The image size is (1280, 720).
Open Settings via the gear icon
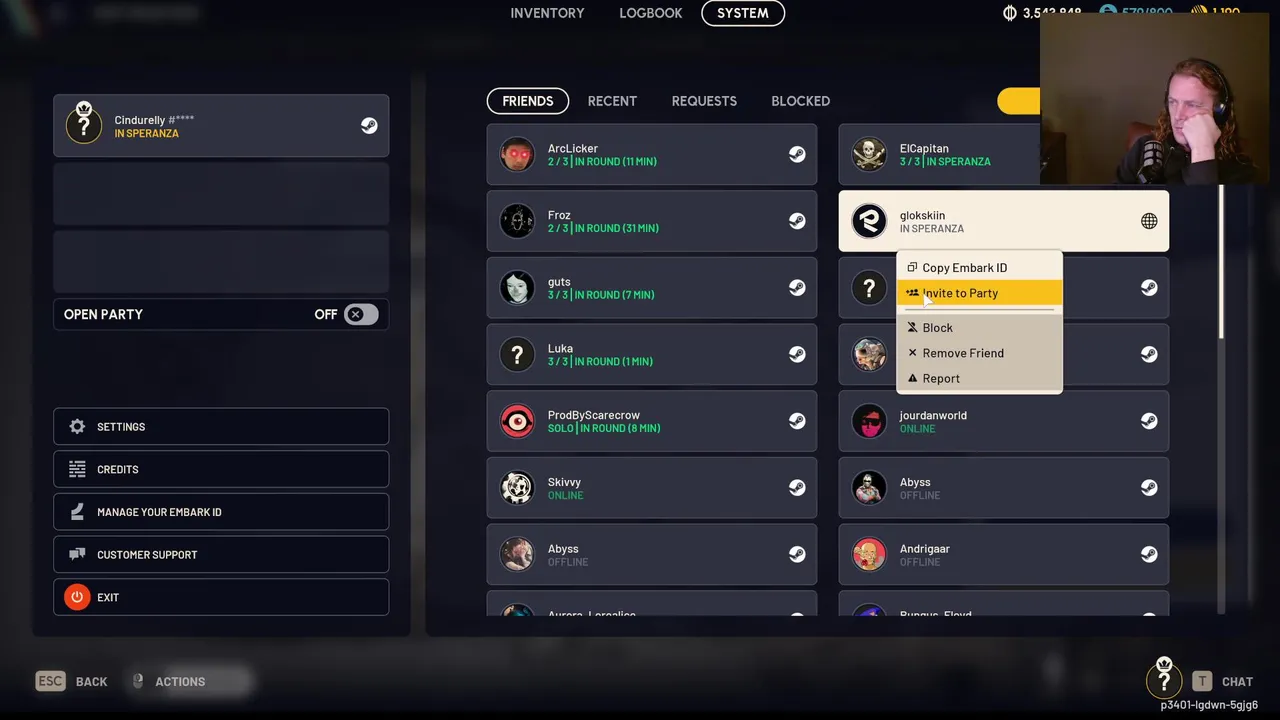[77, 427]
